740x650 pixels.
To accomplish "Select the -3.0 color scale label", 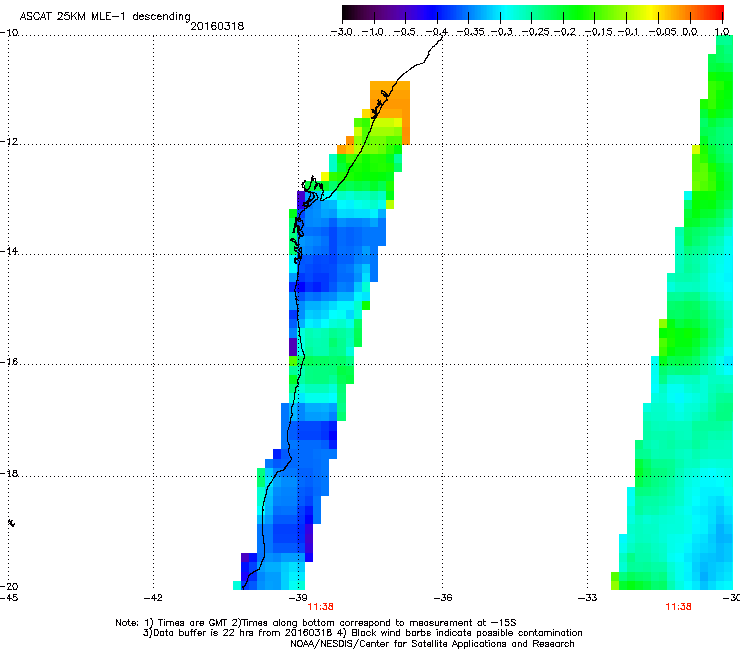I will click(342, 32).
